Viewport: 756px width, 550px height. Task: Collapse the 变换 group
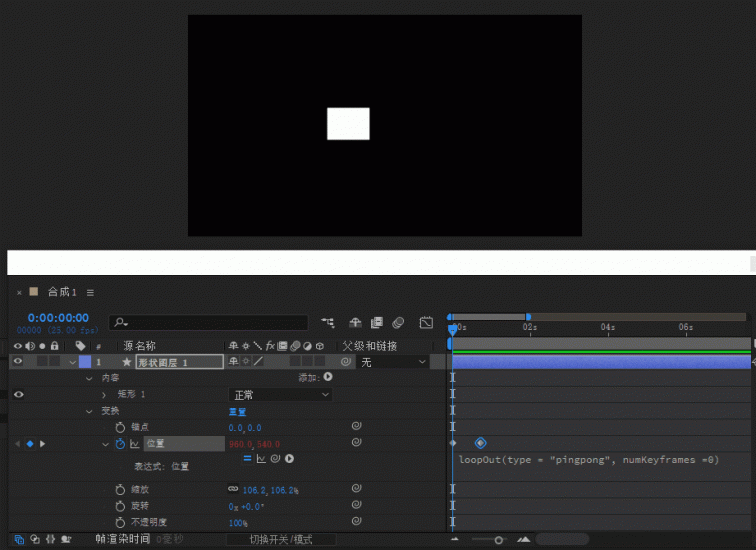click(89, 411)
